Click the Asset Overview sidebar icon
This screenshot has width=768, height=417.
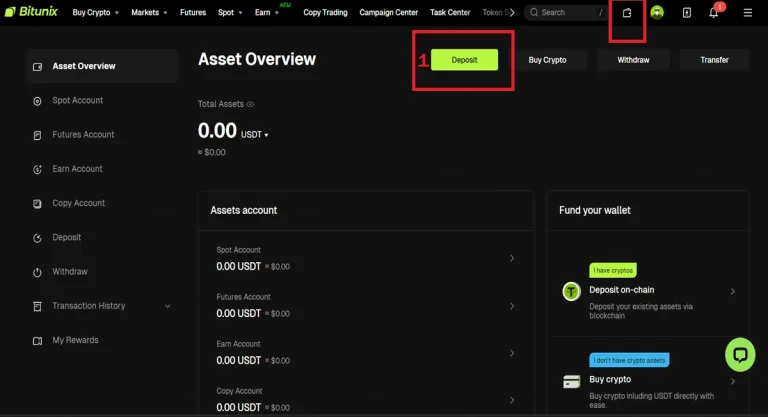pyautogui.click(x=37, y=67)
